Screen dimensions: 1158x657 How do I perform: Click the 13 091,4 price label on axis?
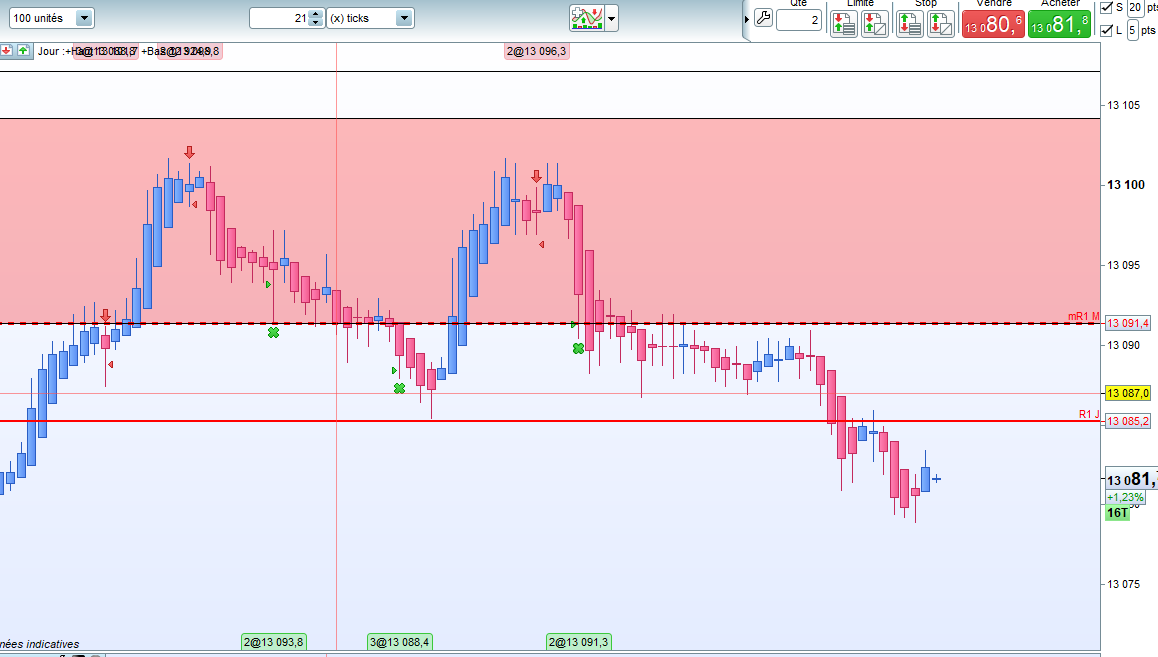1128,323
